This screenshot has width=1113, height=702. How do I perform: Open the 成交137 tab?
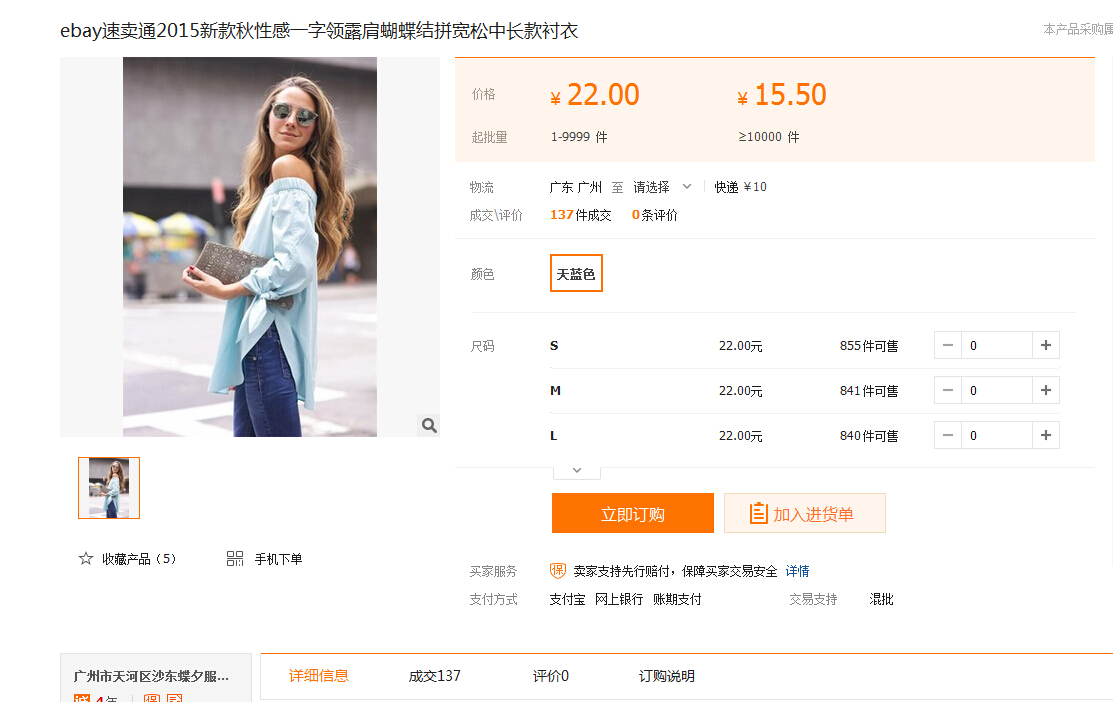(x=435, y=676)
